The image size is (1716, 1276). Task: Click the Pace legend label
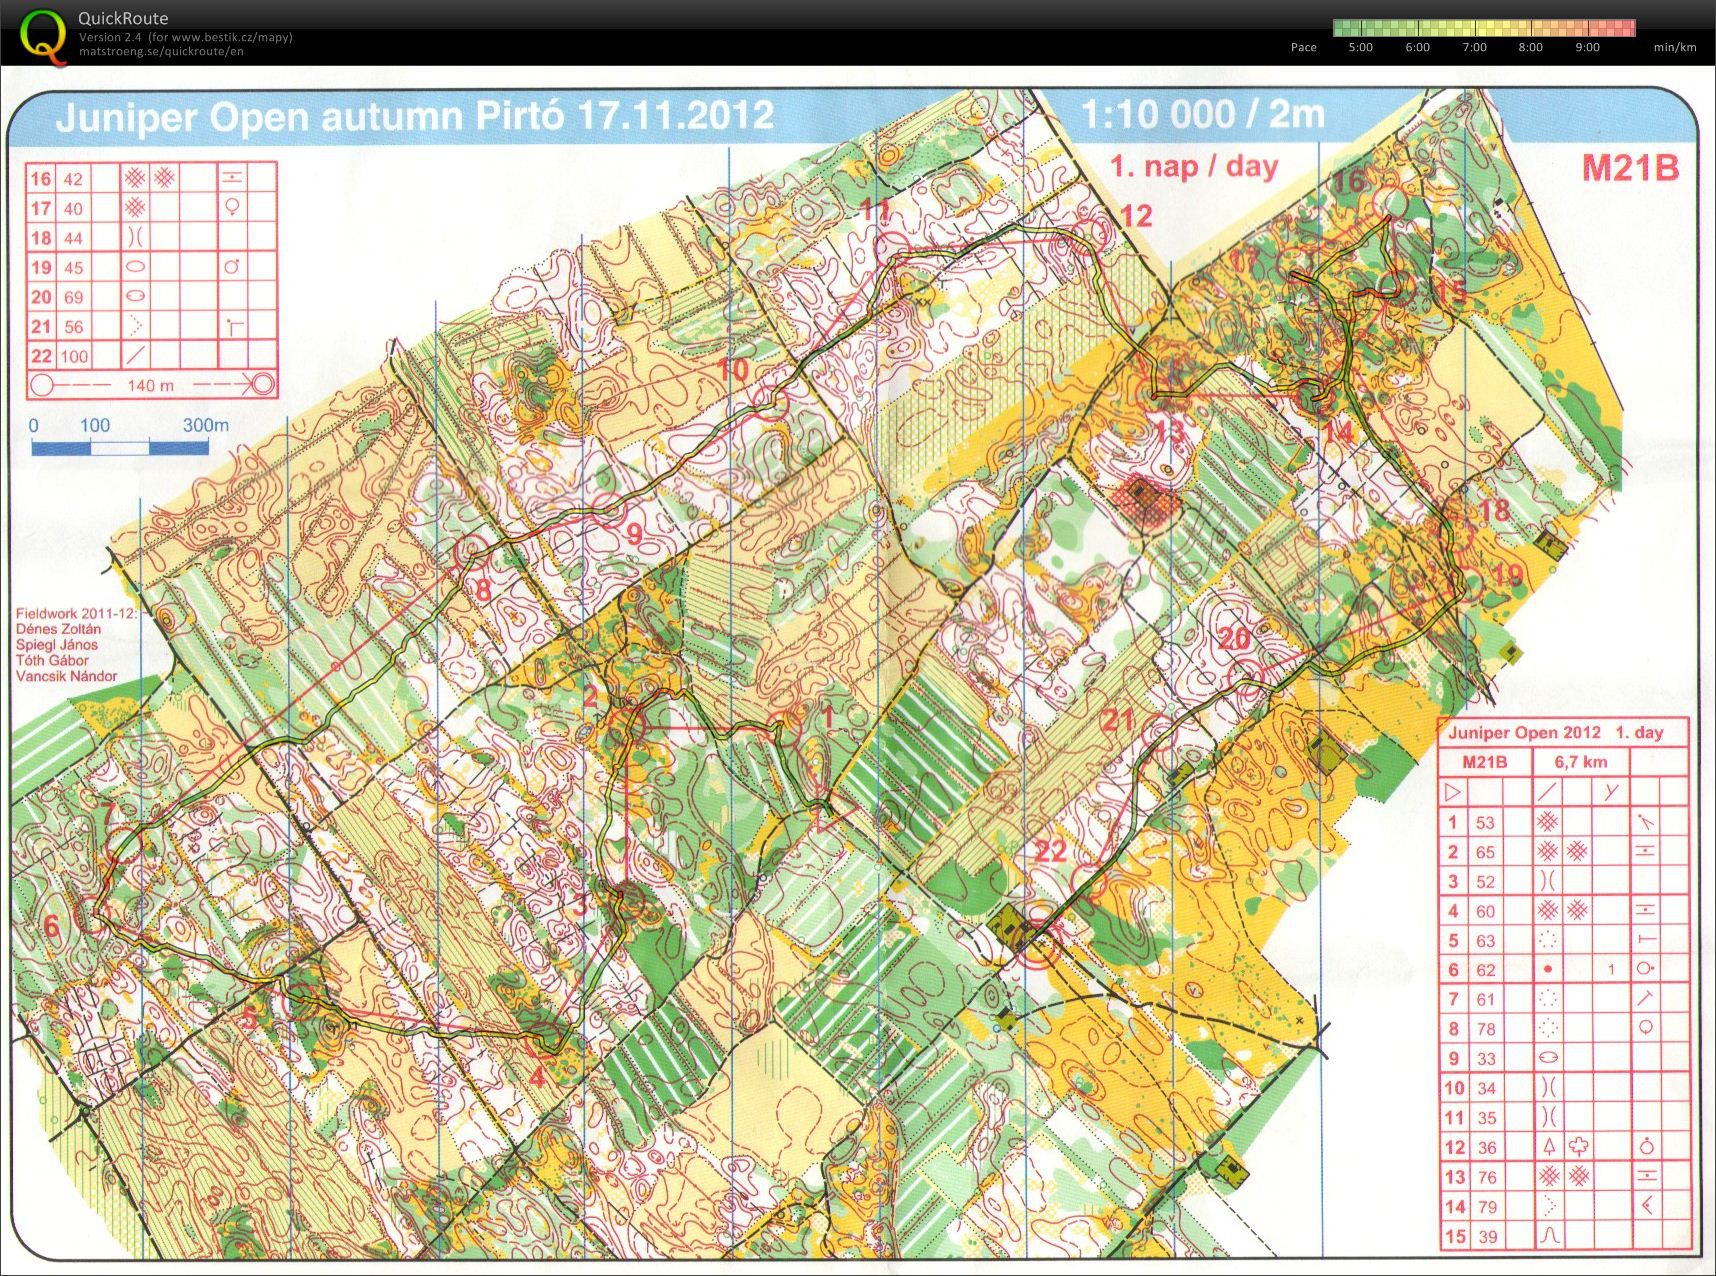point(1304,47)
